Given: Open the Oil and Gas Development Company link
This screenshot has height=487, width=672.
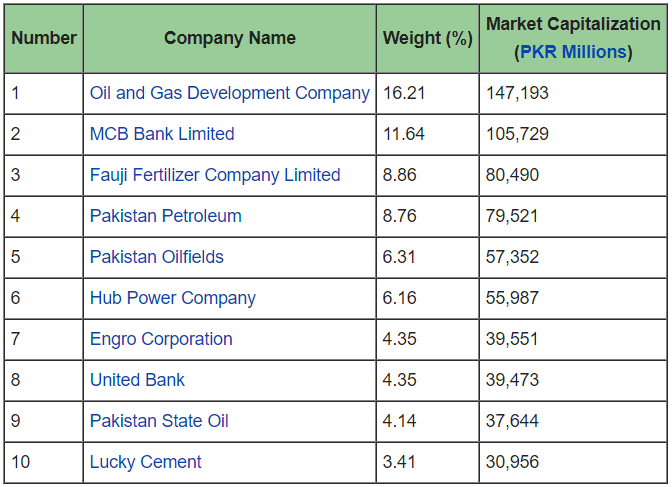Looking at the screenshot, I should tap(229, 93).
